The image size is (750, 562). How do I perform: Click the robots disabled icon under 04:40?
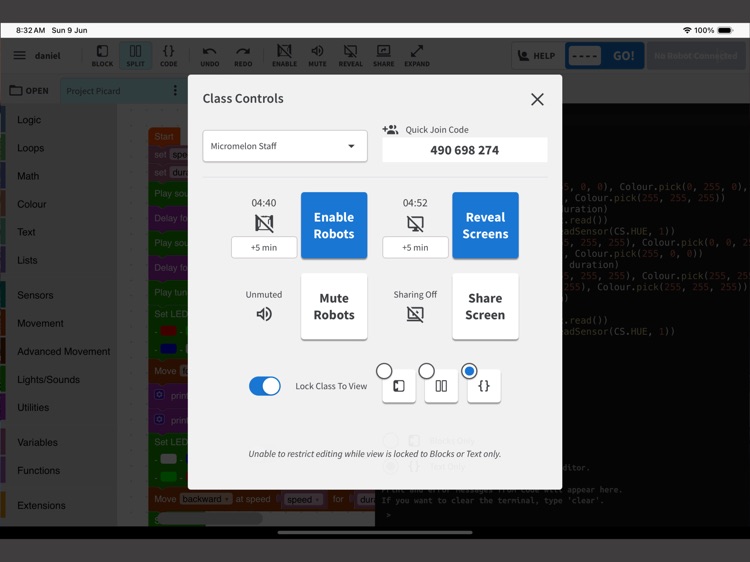point(264,223)
